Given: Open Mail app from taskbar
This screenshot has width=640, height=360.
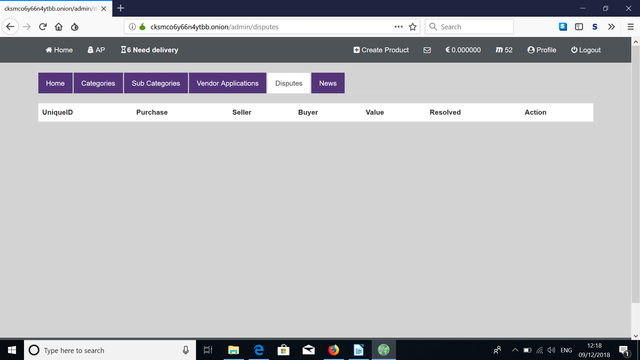Looking at the screenshot, I should (x=309, y=350).
